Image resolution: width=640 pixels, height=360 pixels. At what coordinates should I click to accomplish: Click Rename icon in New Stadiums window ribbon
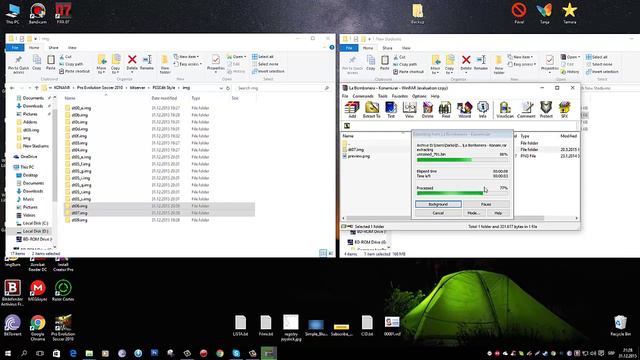[x=481, y=63]
